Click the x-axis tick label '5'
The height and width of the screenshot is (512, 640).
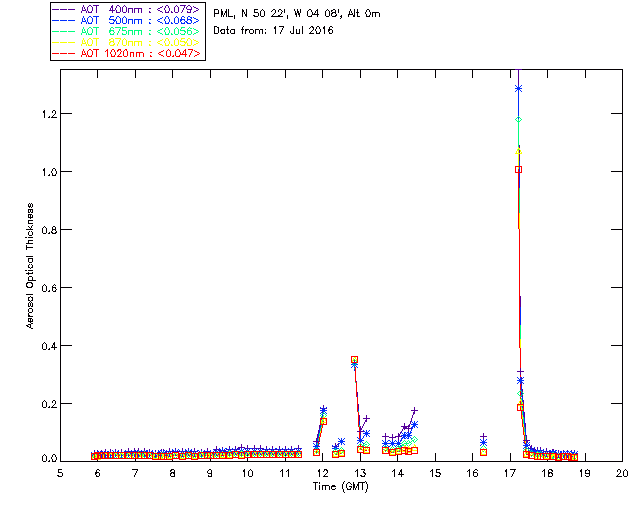[x=60, y=473]
